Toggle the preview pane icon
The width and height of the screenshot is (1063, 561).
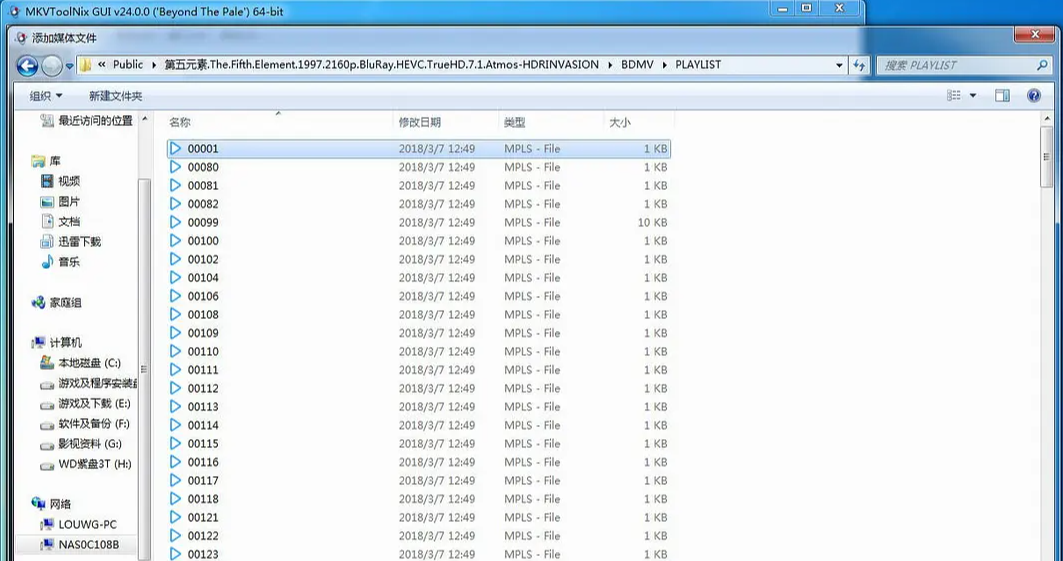coord(1002,96)
